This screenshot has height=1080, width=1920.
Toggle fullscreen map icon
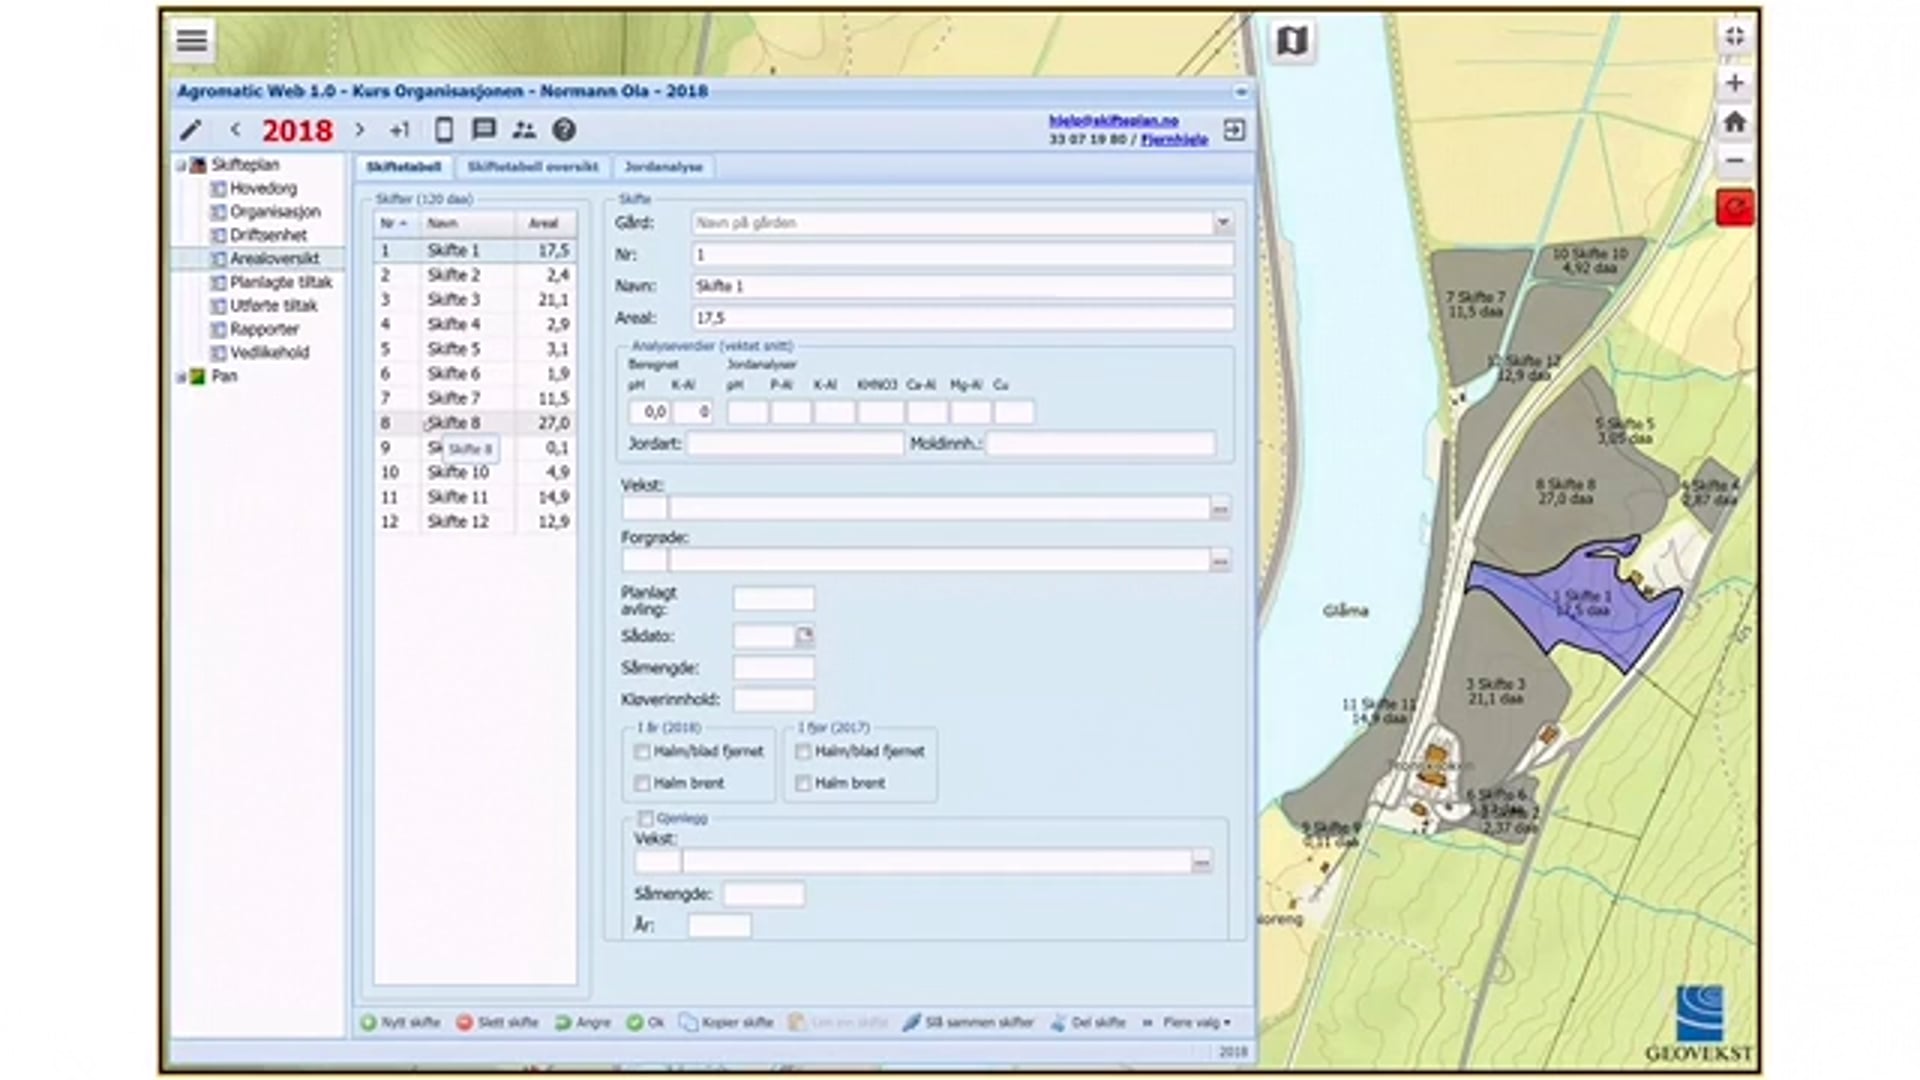[x=1735, y=37]
